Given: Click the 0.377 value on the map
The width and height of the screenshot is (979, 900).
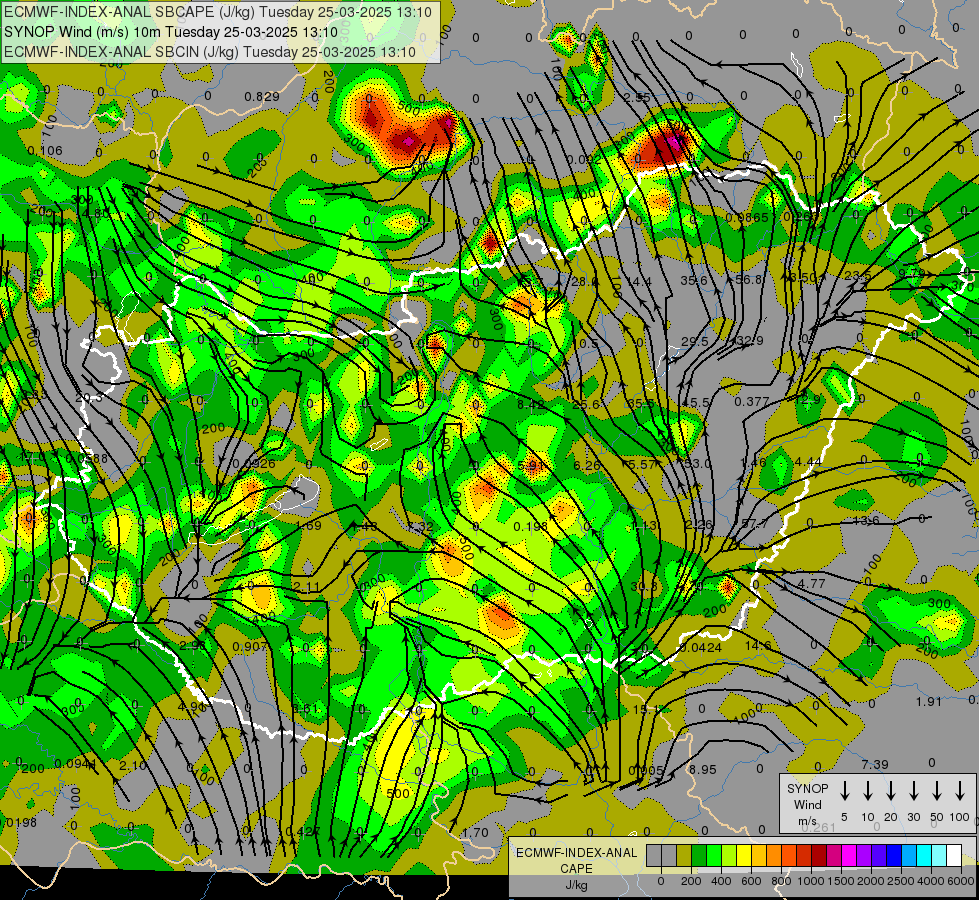Looking at the screenshot, I should click(752, 401).
